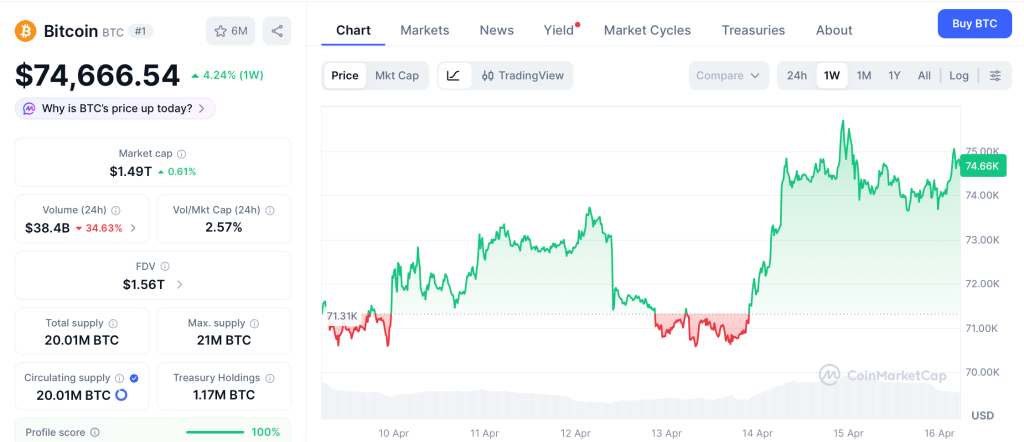Click the share icon beside Bitcoin title

coord(277,31)
